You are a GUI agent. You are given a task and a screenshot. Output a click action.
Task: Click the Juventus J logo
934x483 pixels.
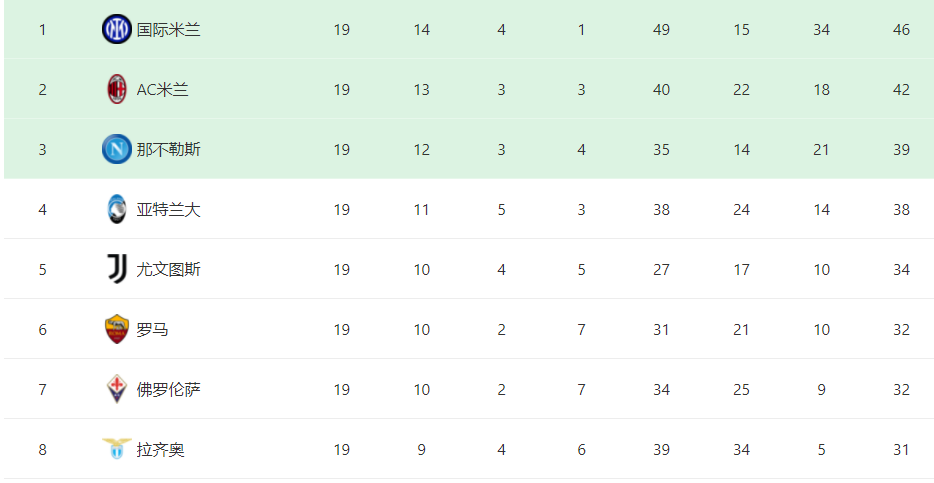(x=116, y=269)
